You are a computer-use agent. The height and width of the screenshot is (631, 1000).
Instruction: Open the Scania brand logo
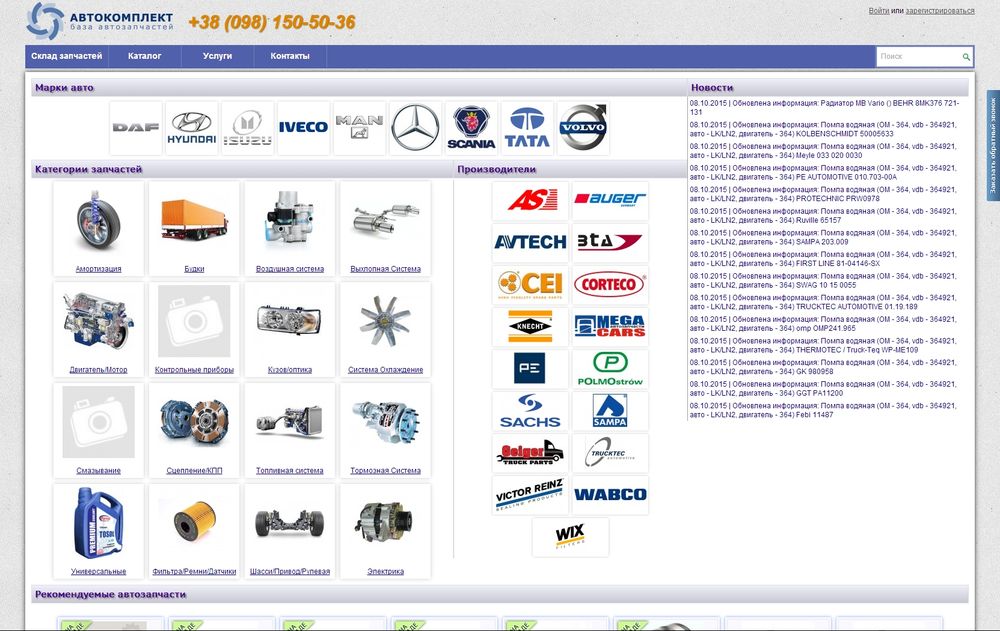coord(471,128)
